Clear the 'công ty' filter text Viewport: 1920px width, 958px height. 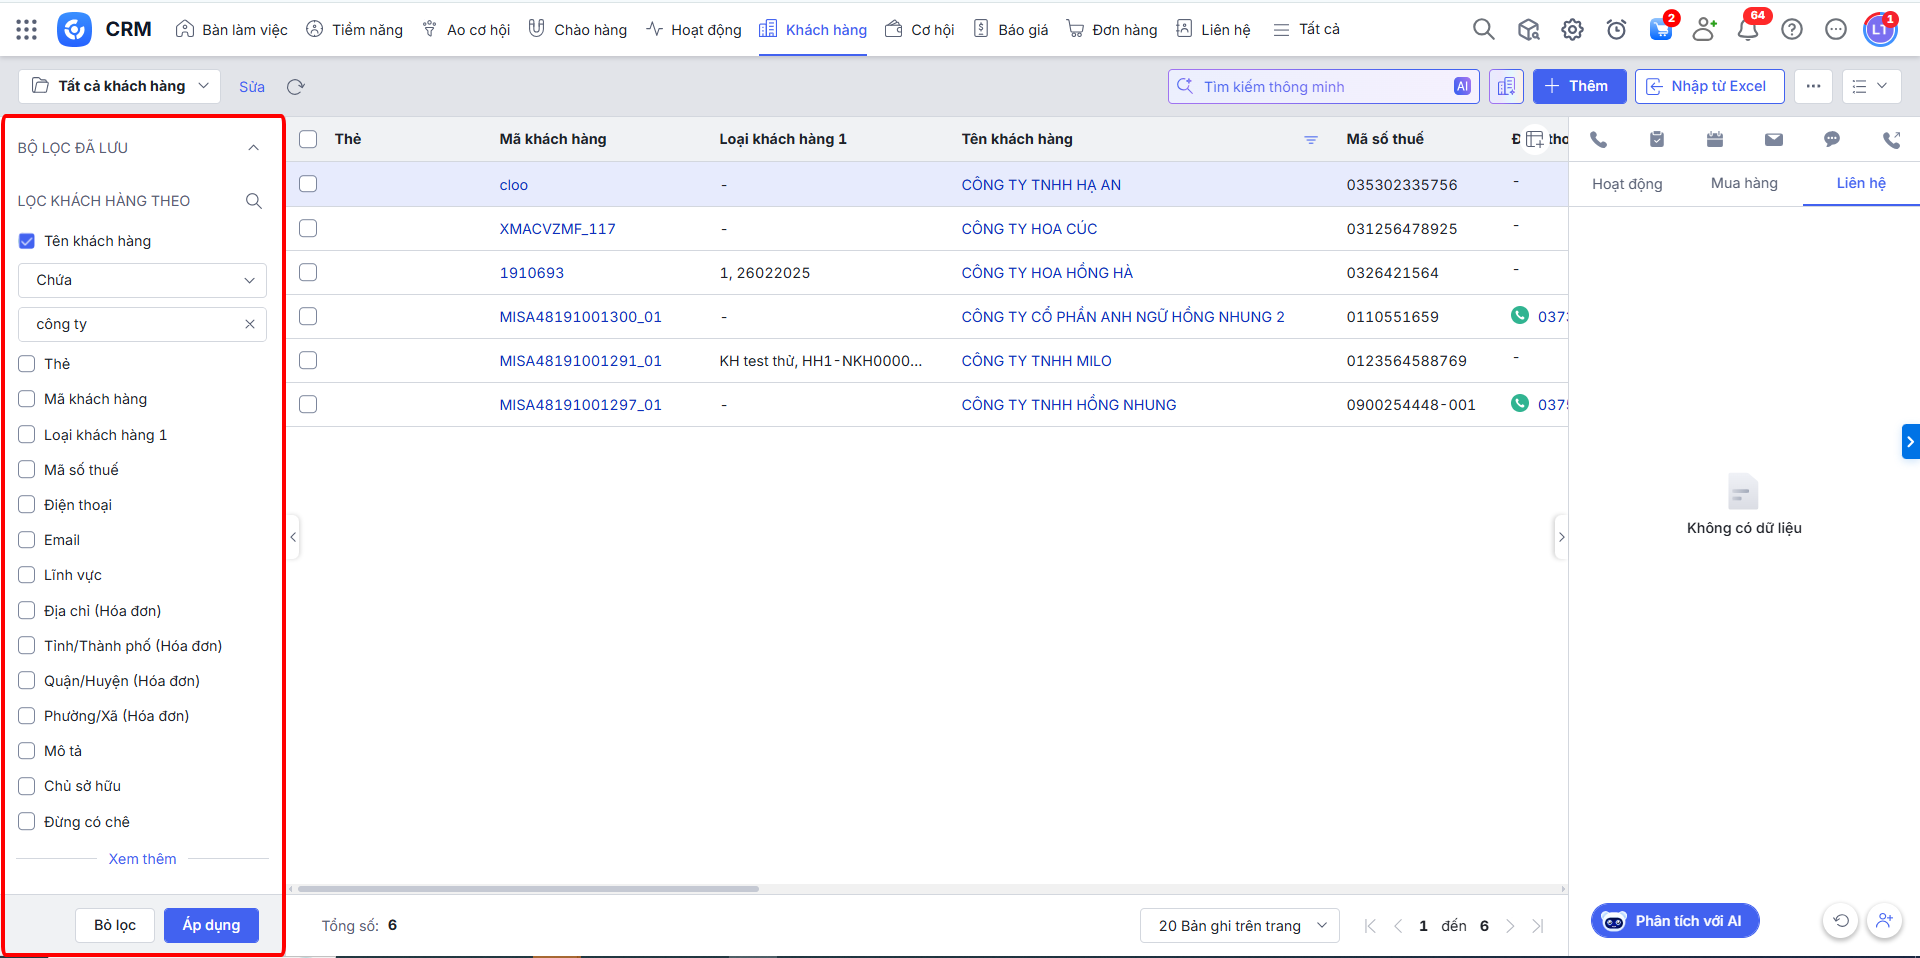click(250, 324)
